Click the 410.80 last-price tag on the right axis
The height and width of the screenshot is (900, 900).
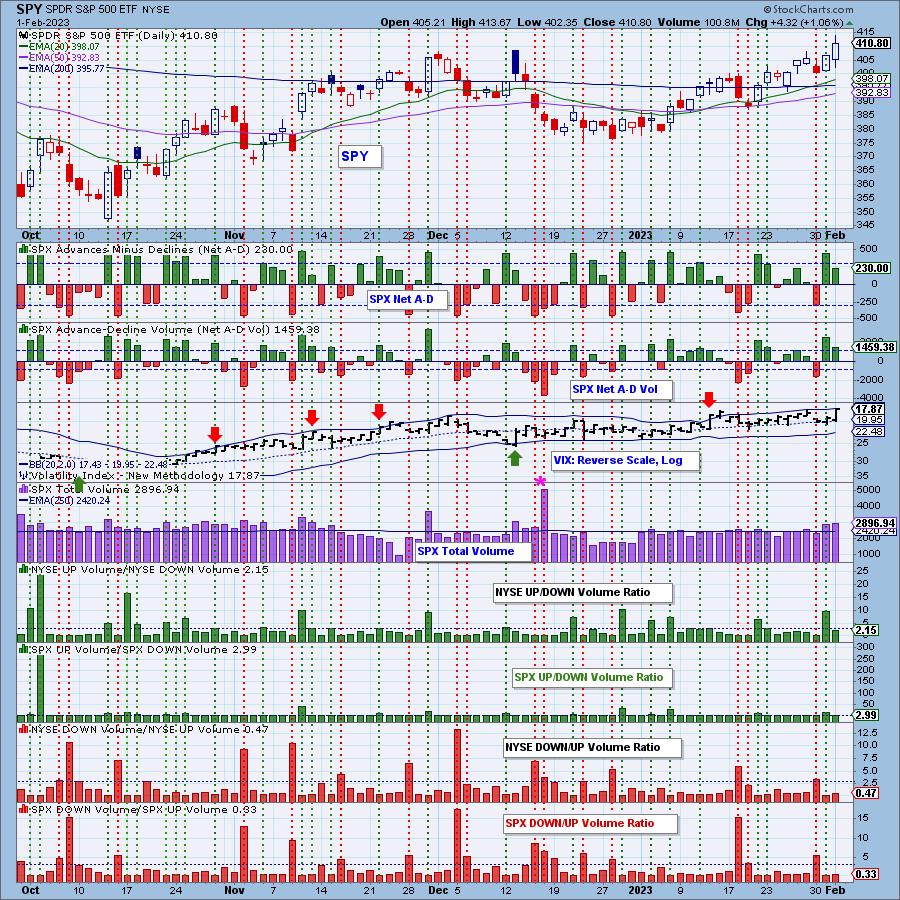click(872, 43)
